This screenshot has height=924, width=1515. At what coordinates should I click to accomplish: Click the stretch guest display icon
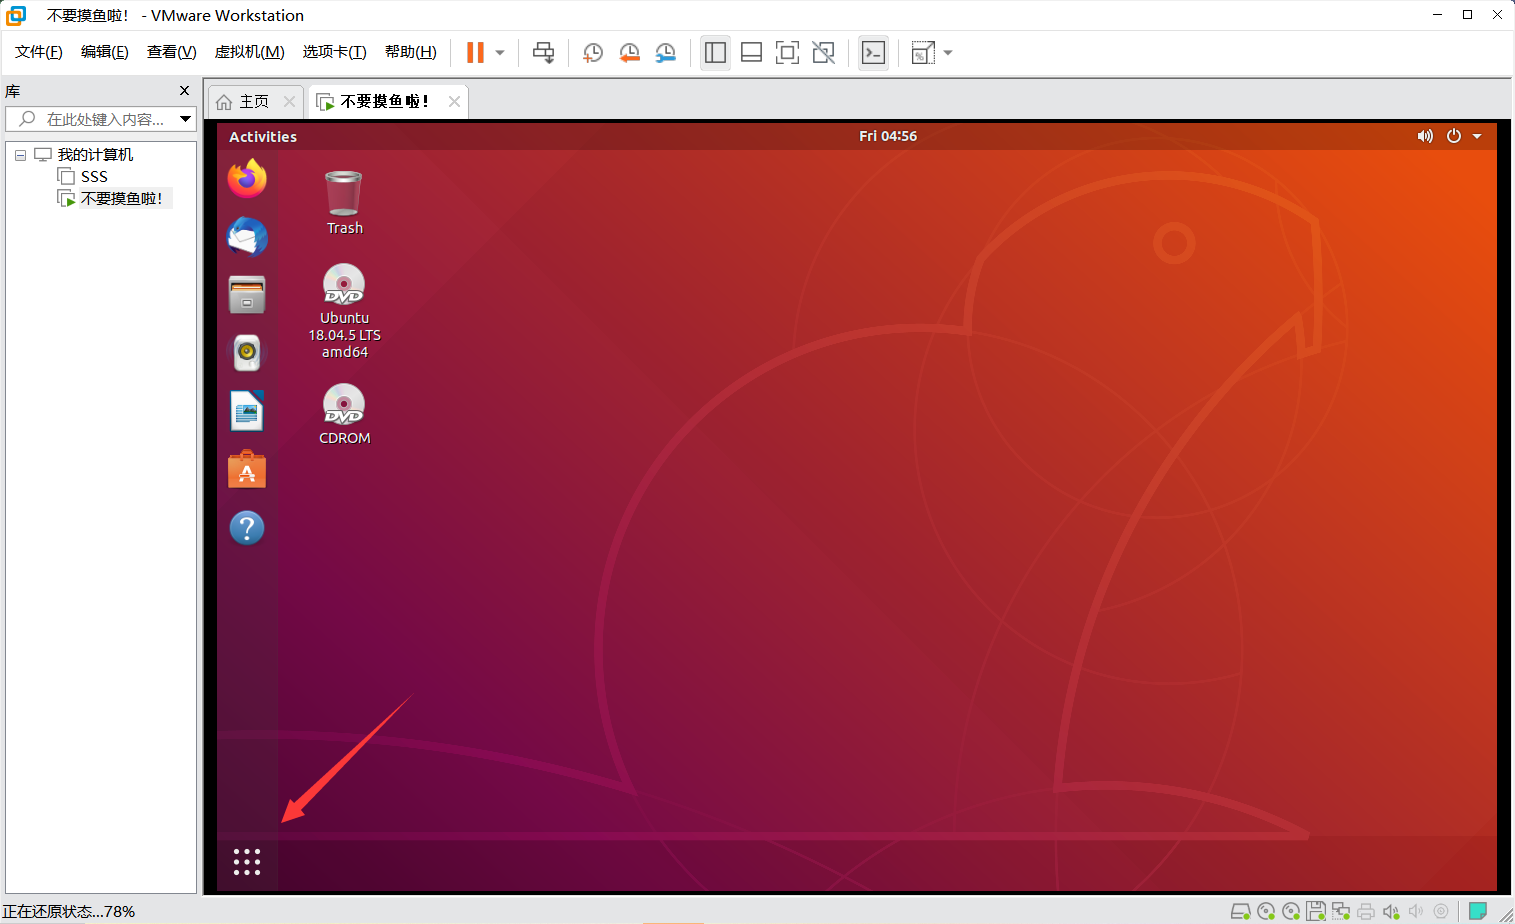pos(923,52)
